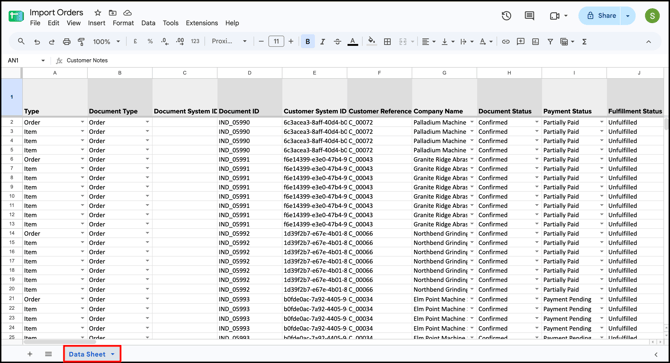The height and width of the screenshot is (363, 670).
Task: Open side panel arrow at bottom right
Action: coord(656,354)
